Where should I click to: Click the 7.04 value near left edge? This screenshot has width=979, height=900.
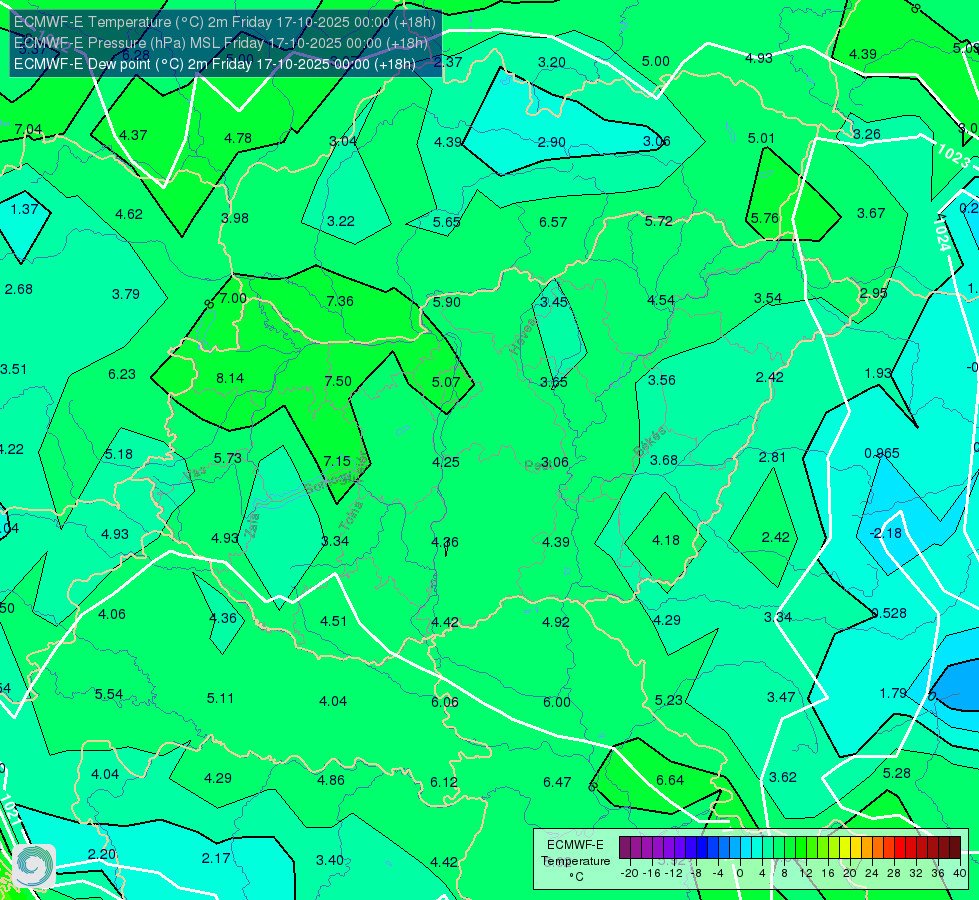28,129
